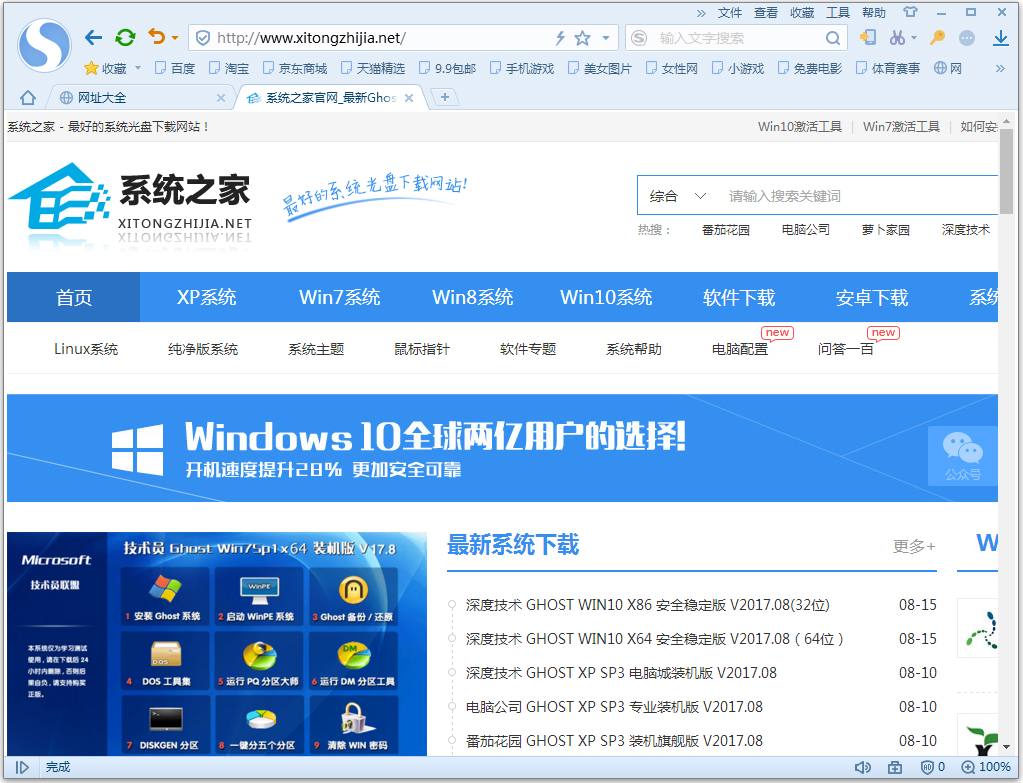Viewport: 1023px width, 783px height.
Task: Open the golden key password manager
Action: tap(938, 37)
